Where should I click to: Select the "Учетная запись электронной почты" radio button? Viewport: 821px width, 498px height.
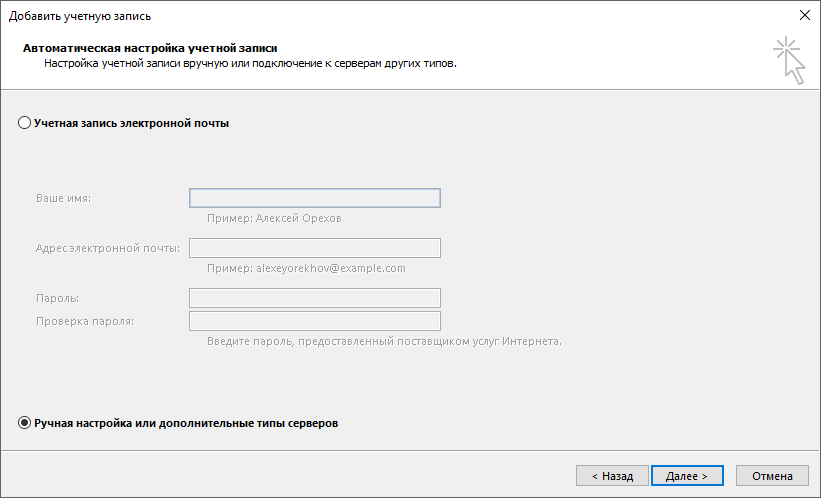[x=25, y=123]
